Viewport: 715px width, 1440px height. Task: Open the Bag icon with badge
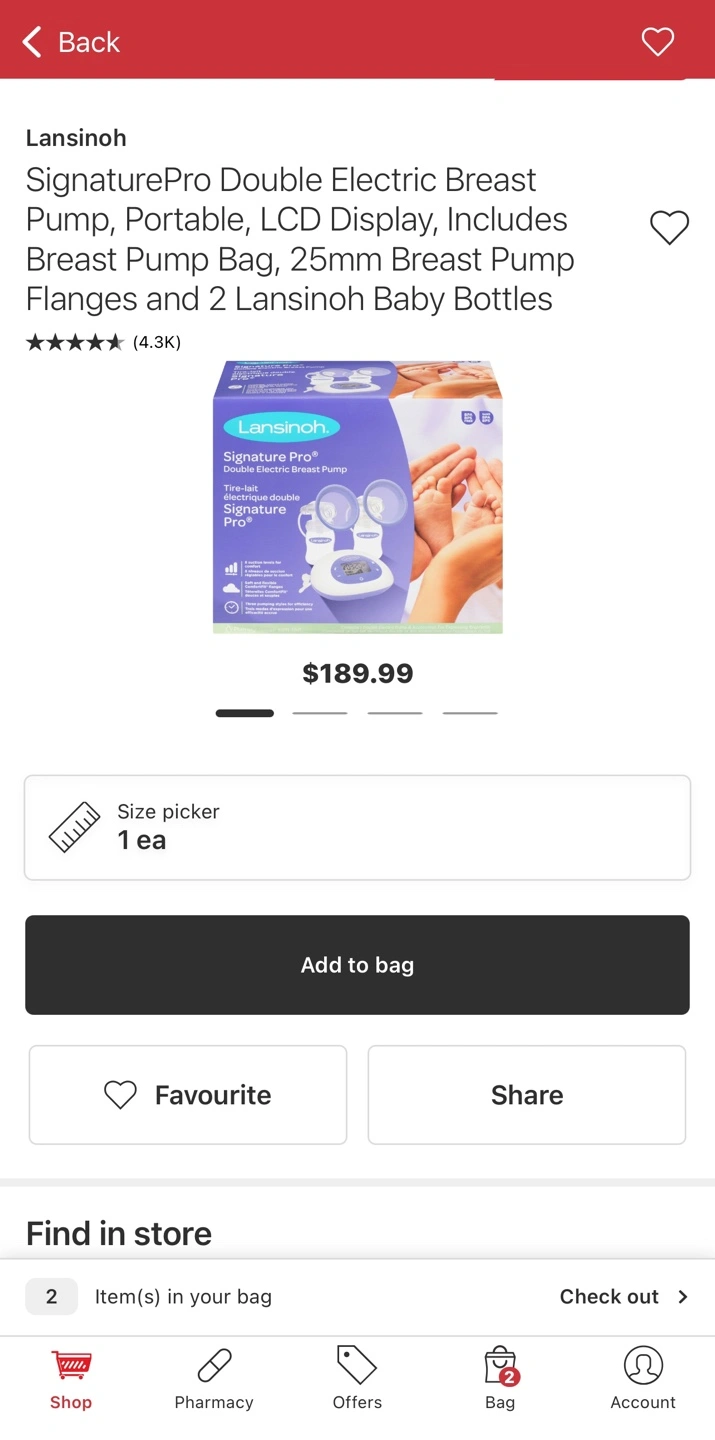coord(500,1366)
